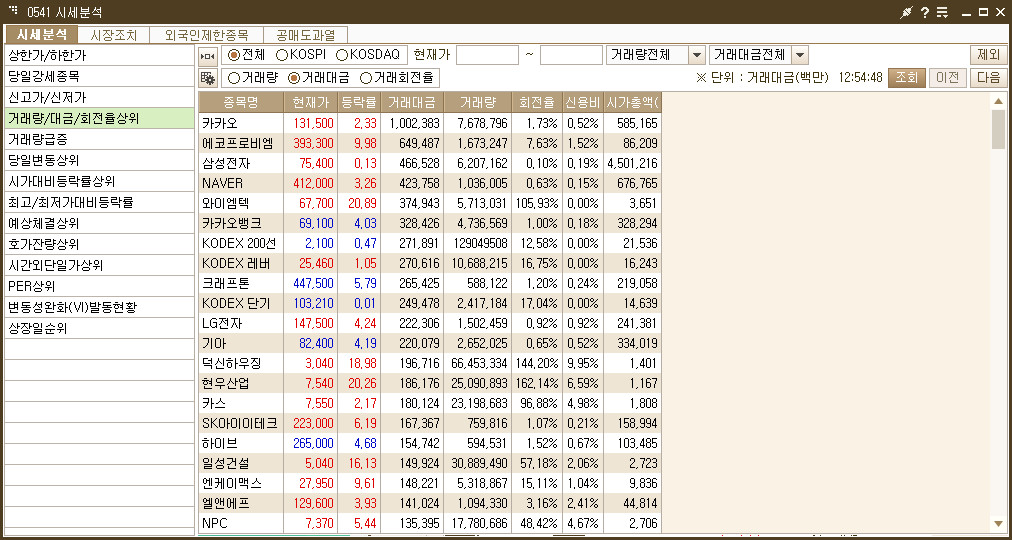
Task: Open 상한가/하한가 in left menu
Action: pyautogui.click(x=99, y=55)
